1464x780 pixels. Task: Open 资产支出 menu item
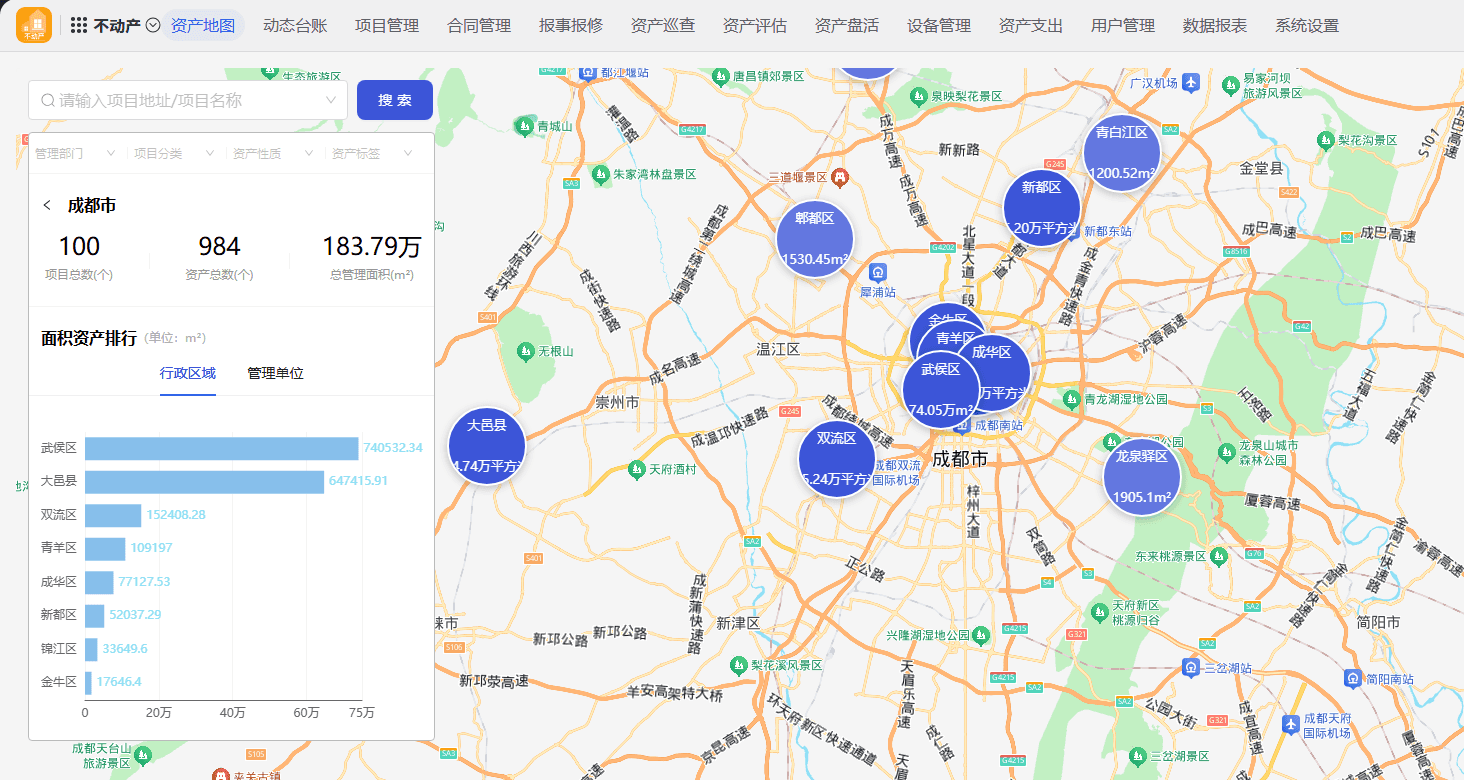click(x=1031, y=26)
